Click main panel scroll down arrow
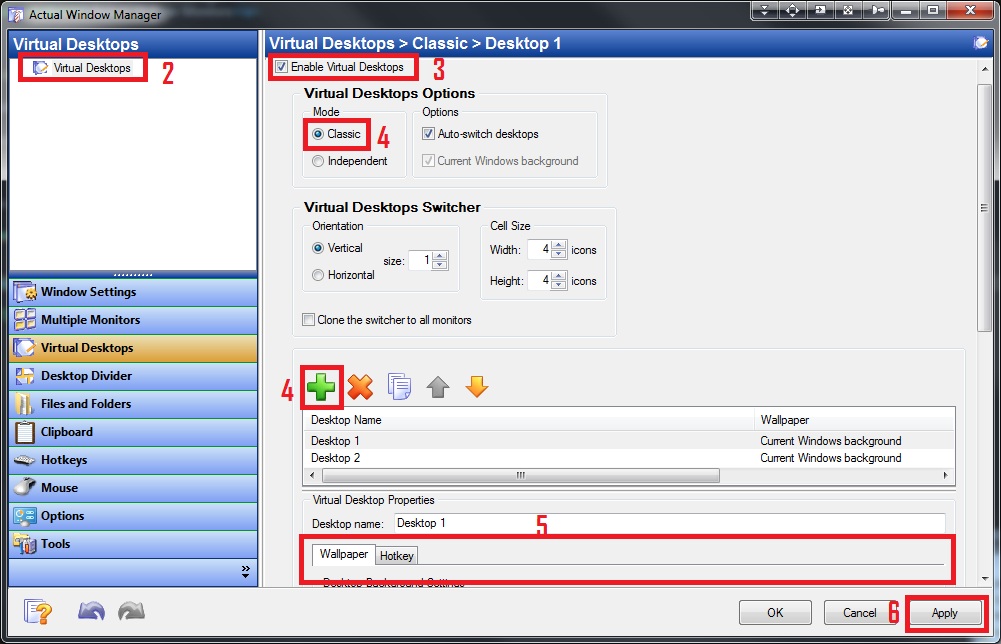 pos(984,578)
